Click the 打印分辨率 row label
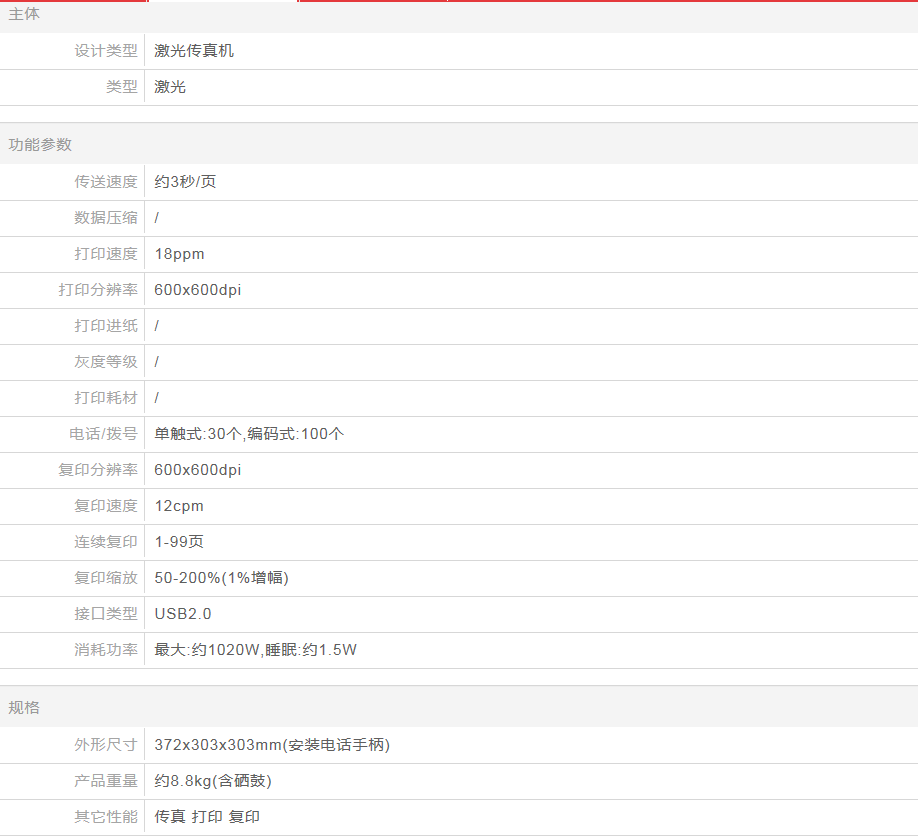 click(98, 290)
